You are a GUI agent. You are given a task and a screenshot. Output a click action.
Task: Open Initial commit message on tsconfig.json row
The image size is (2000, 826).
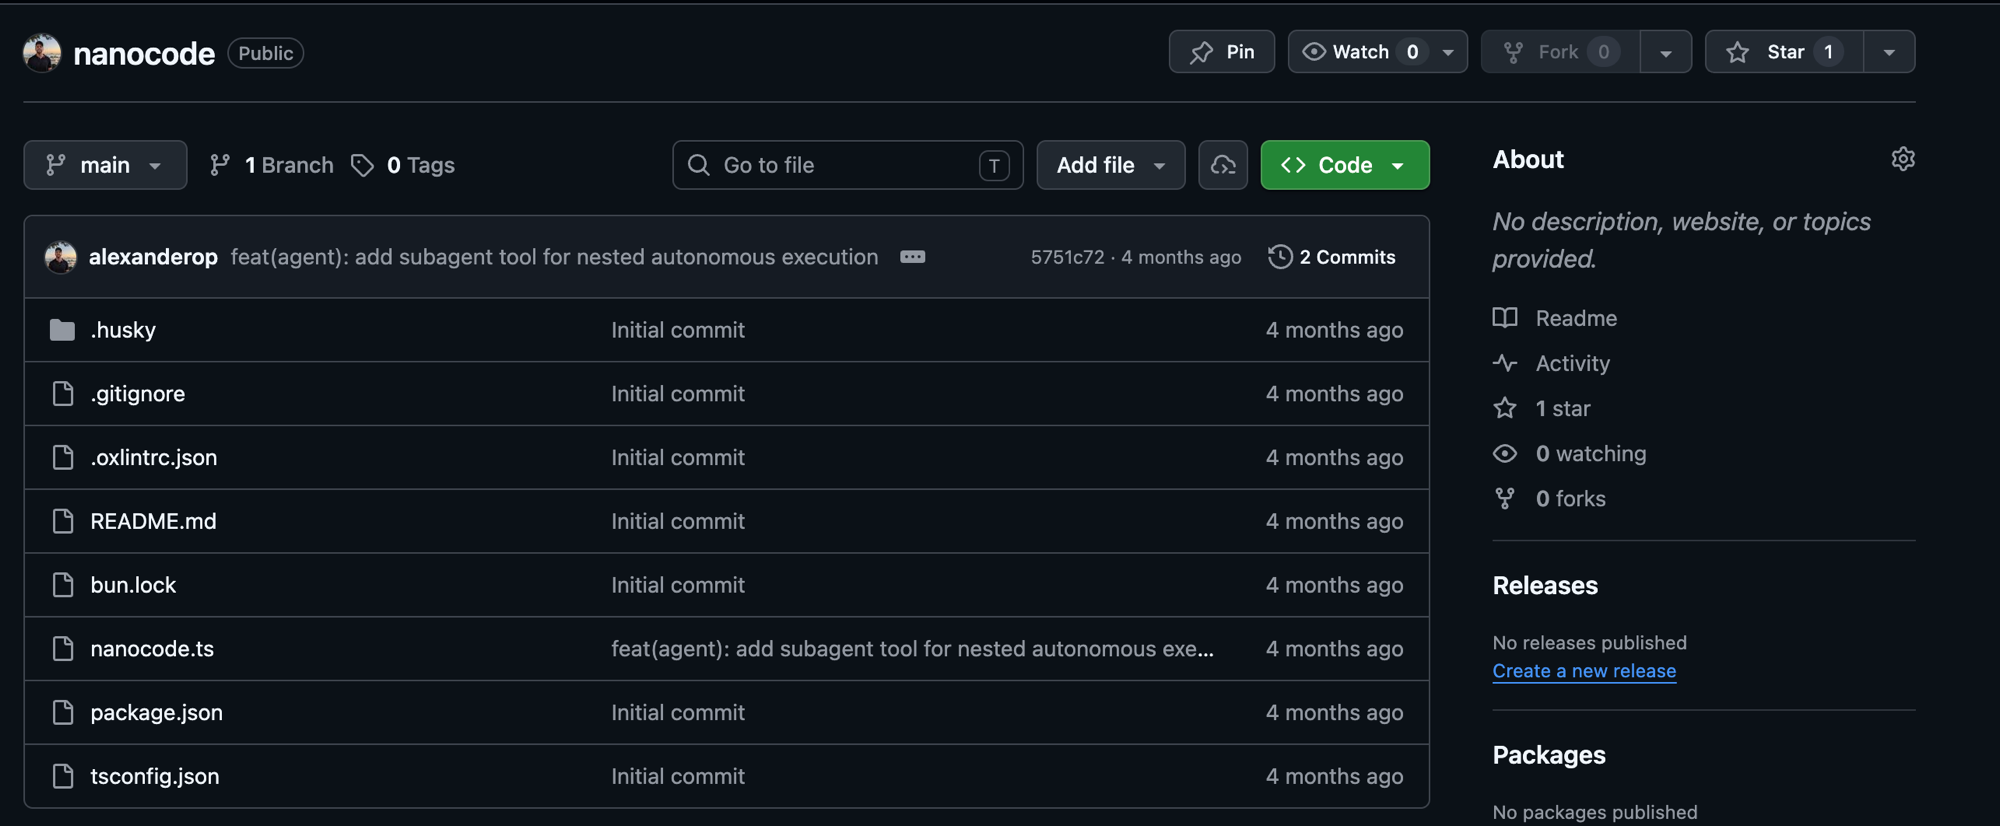678,776
